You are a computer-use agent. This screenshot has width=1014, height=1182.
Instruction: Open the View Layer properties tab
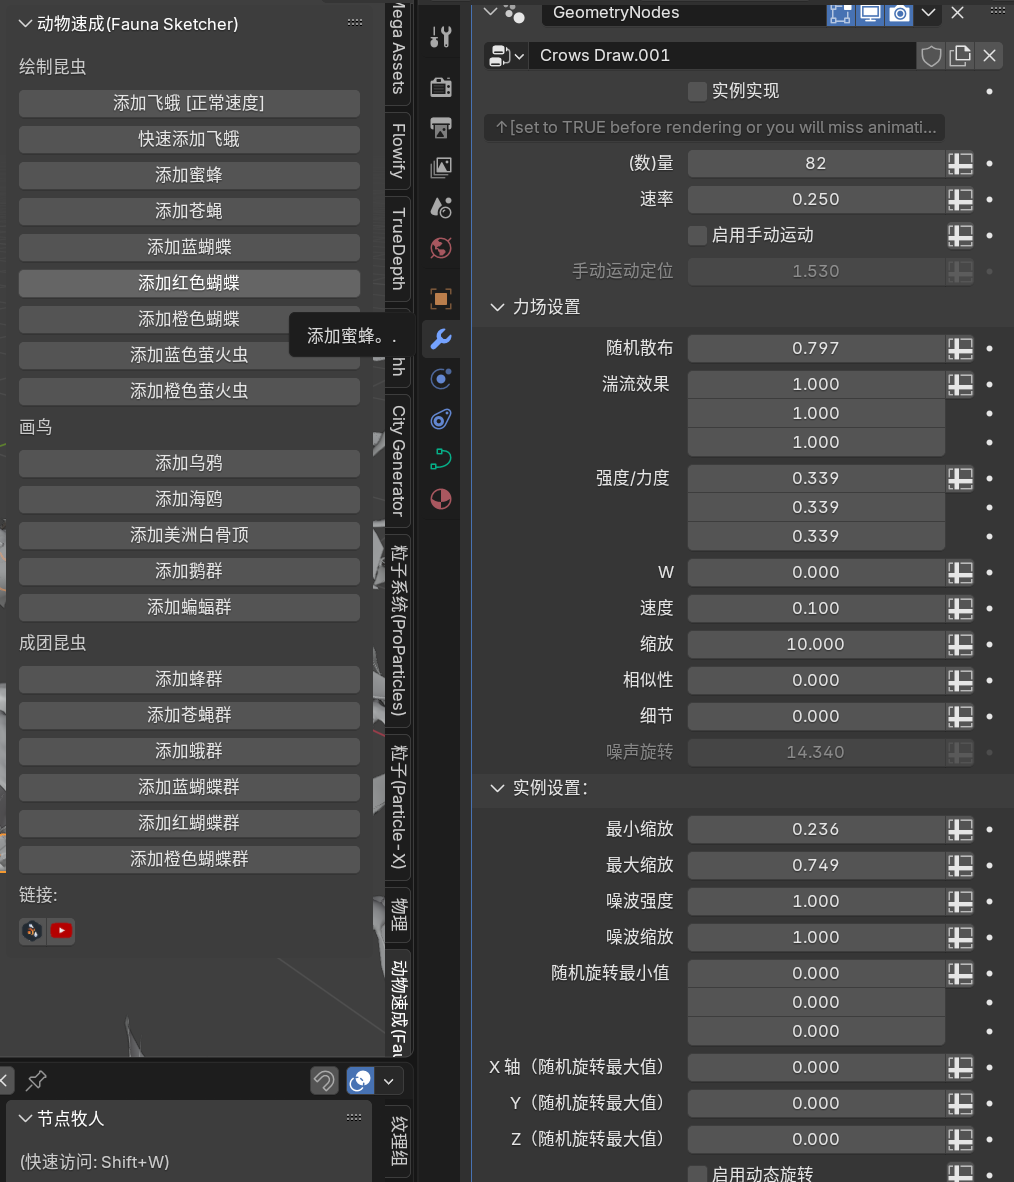click(440, 167)
